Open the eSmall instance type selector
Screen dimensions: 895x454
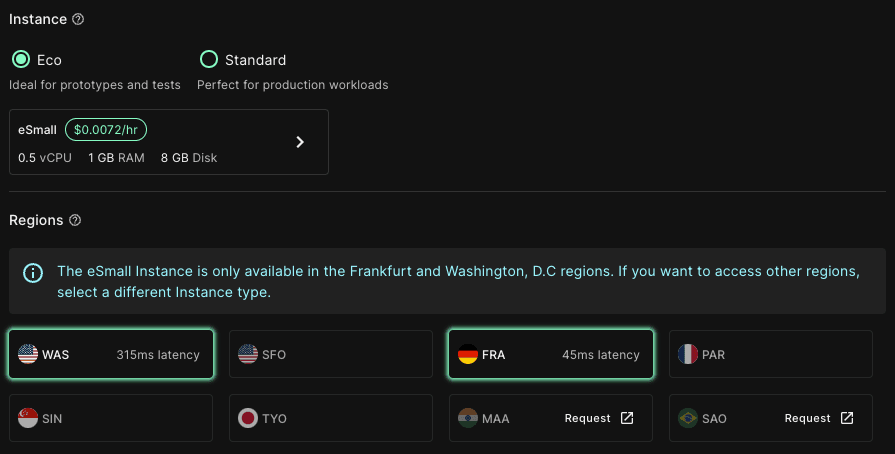click(168, 142)
